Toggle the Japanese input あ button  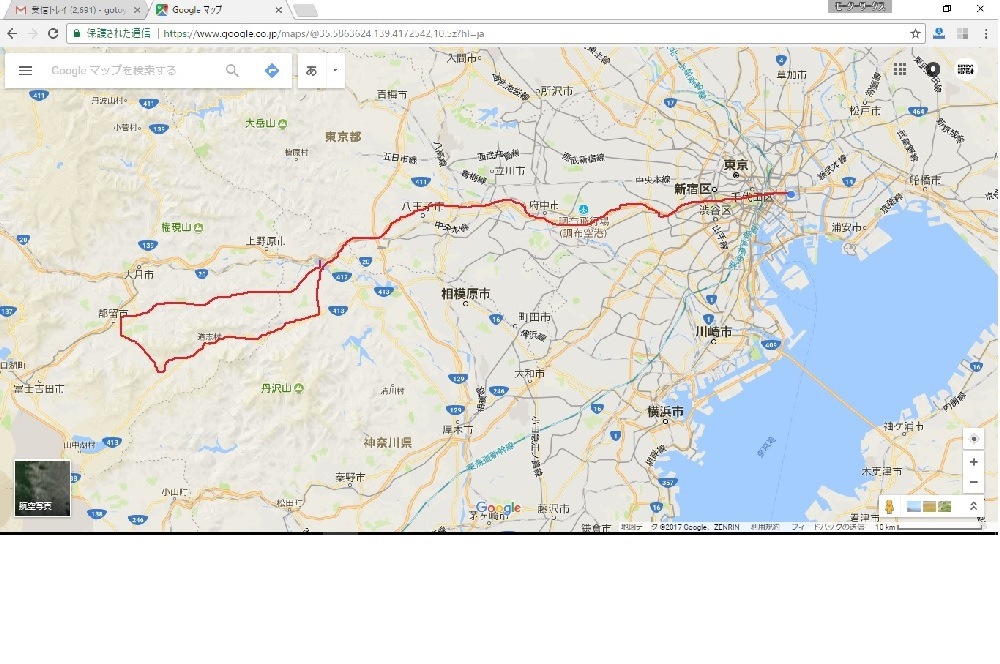tap(311, 70)
